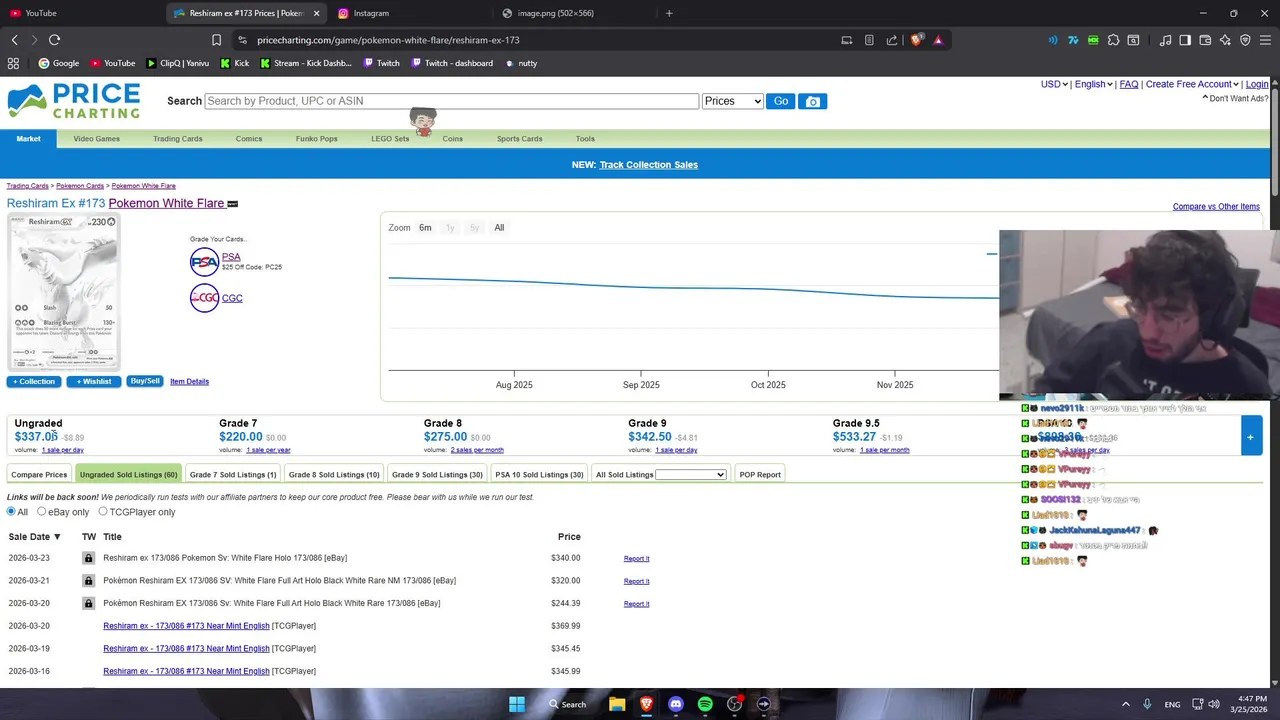Click the 7TV extension icon
Viewport: 1280px width, 720px height.
tap(1073, 40)
